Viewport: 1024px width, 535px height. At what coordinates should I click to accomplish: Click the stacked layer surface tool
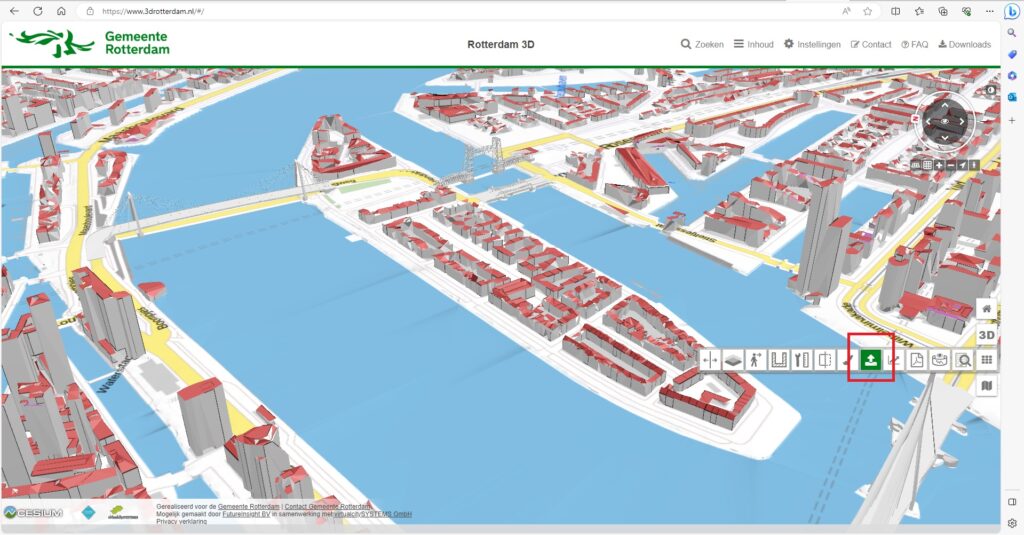(733, 360)
